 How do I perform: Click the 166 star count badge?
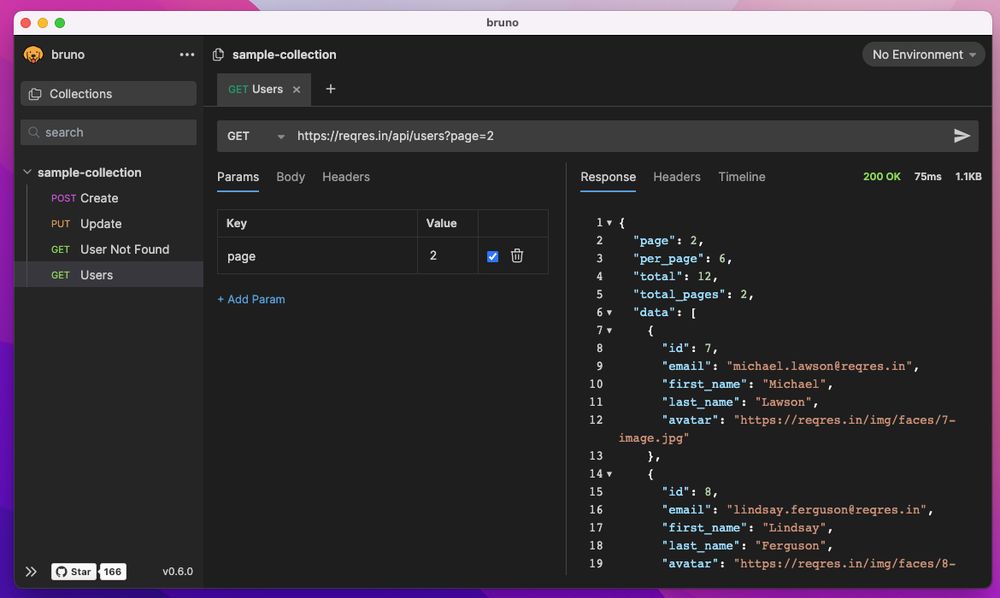click(113, 571)
